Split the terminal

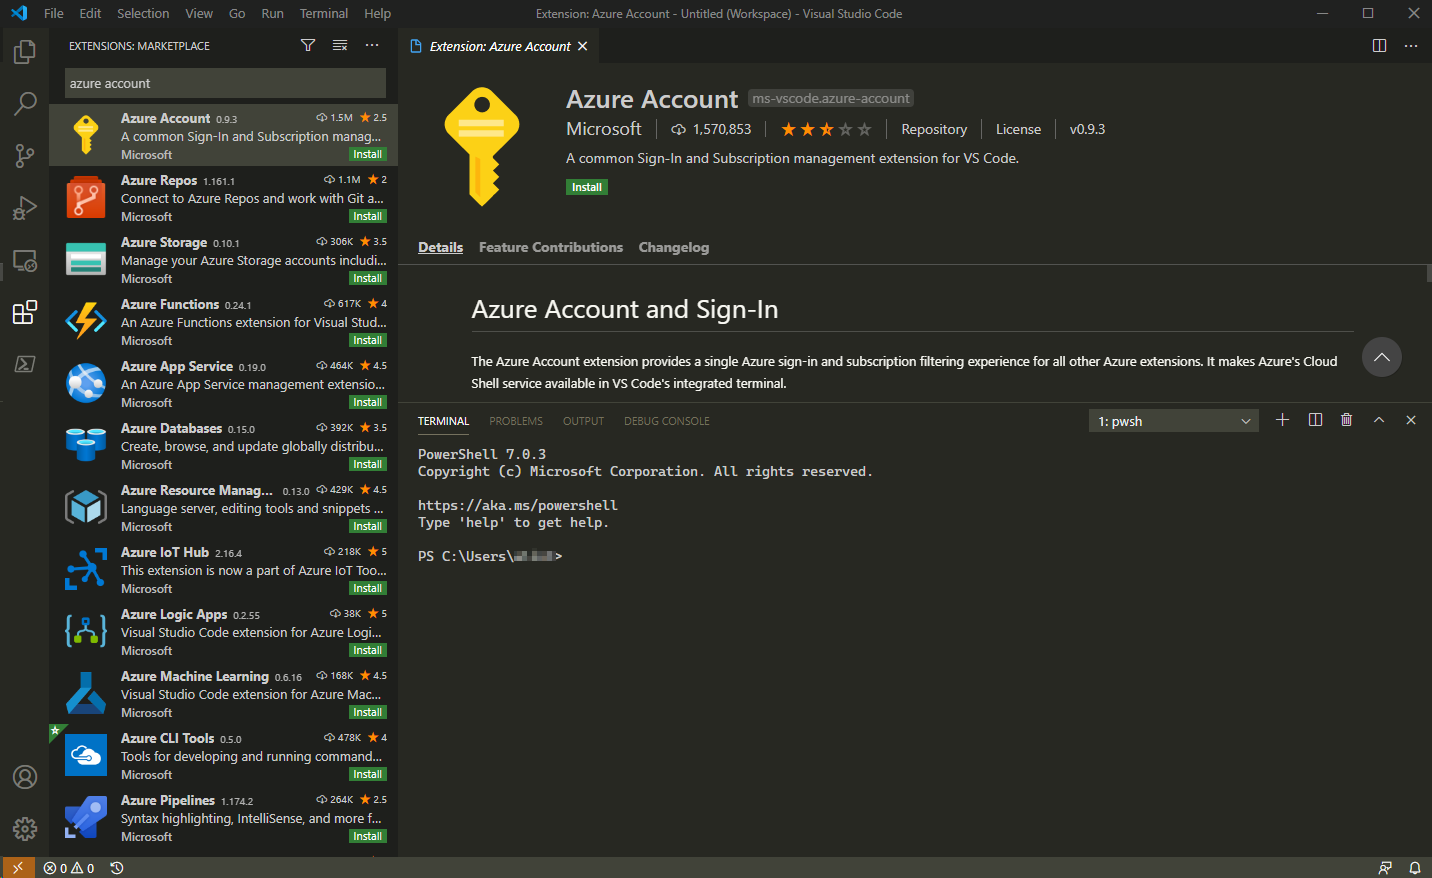1315,420
